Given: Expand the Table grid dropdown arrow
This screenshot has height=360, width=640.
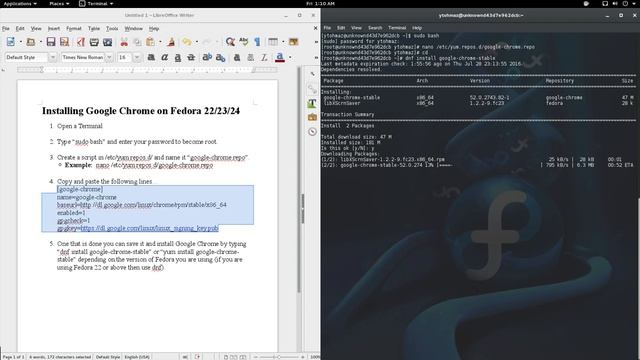Looking at the screenshot, I should (283, 42).
